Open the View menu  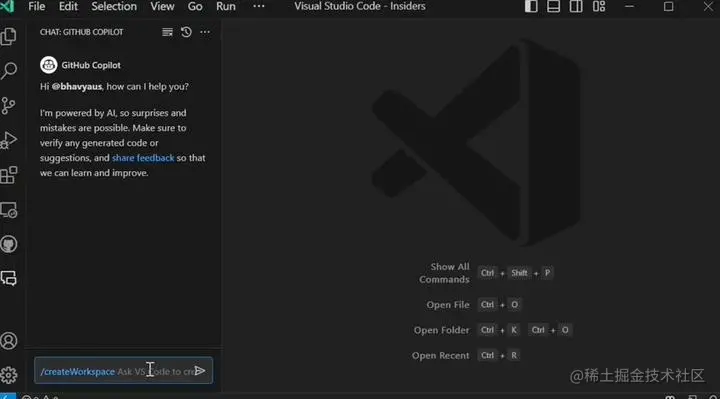(162, 6)
